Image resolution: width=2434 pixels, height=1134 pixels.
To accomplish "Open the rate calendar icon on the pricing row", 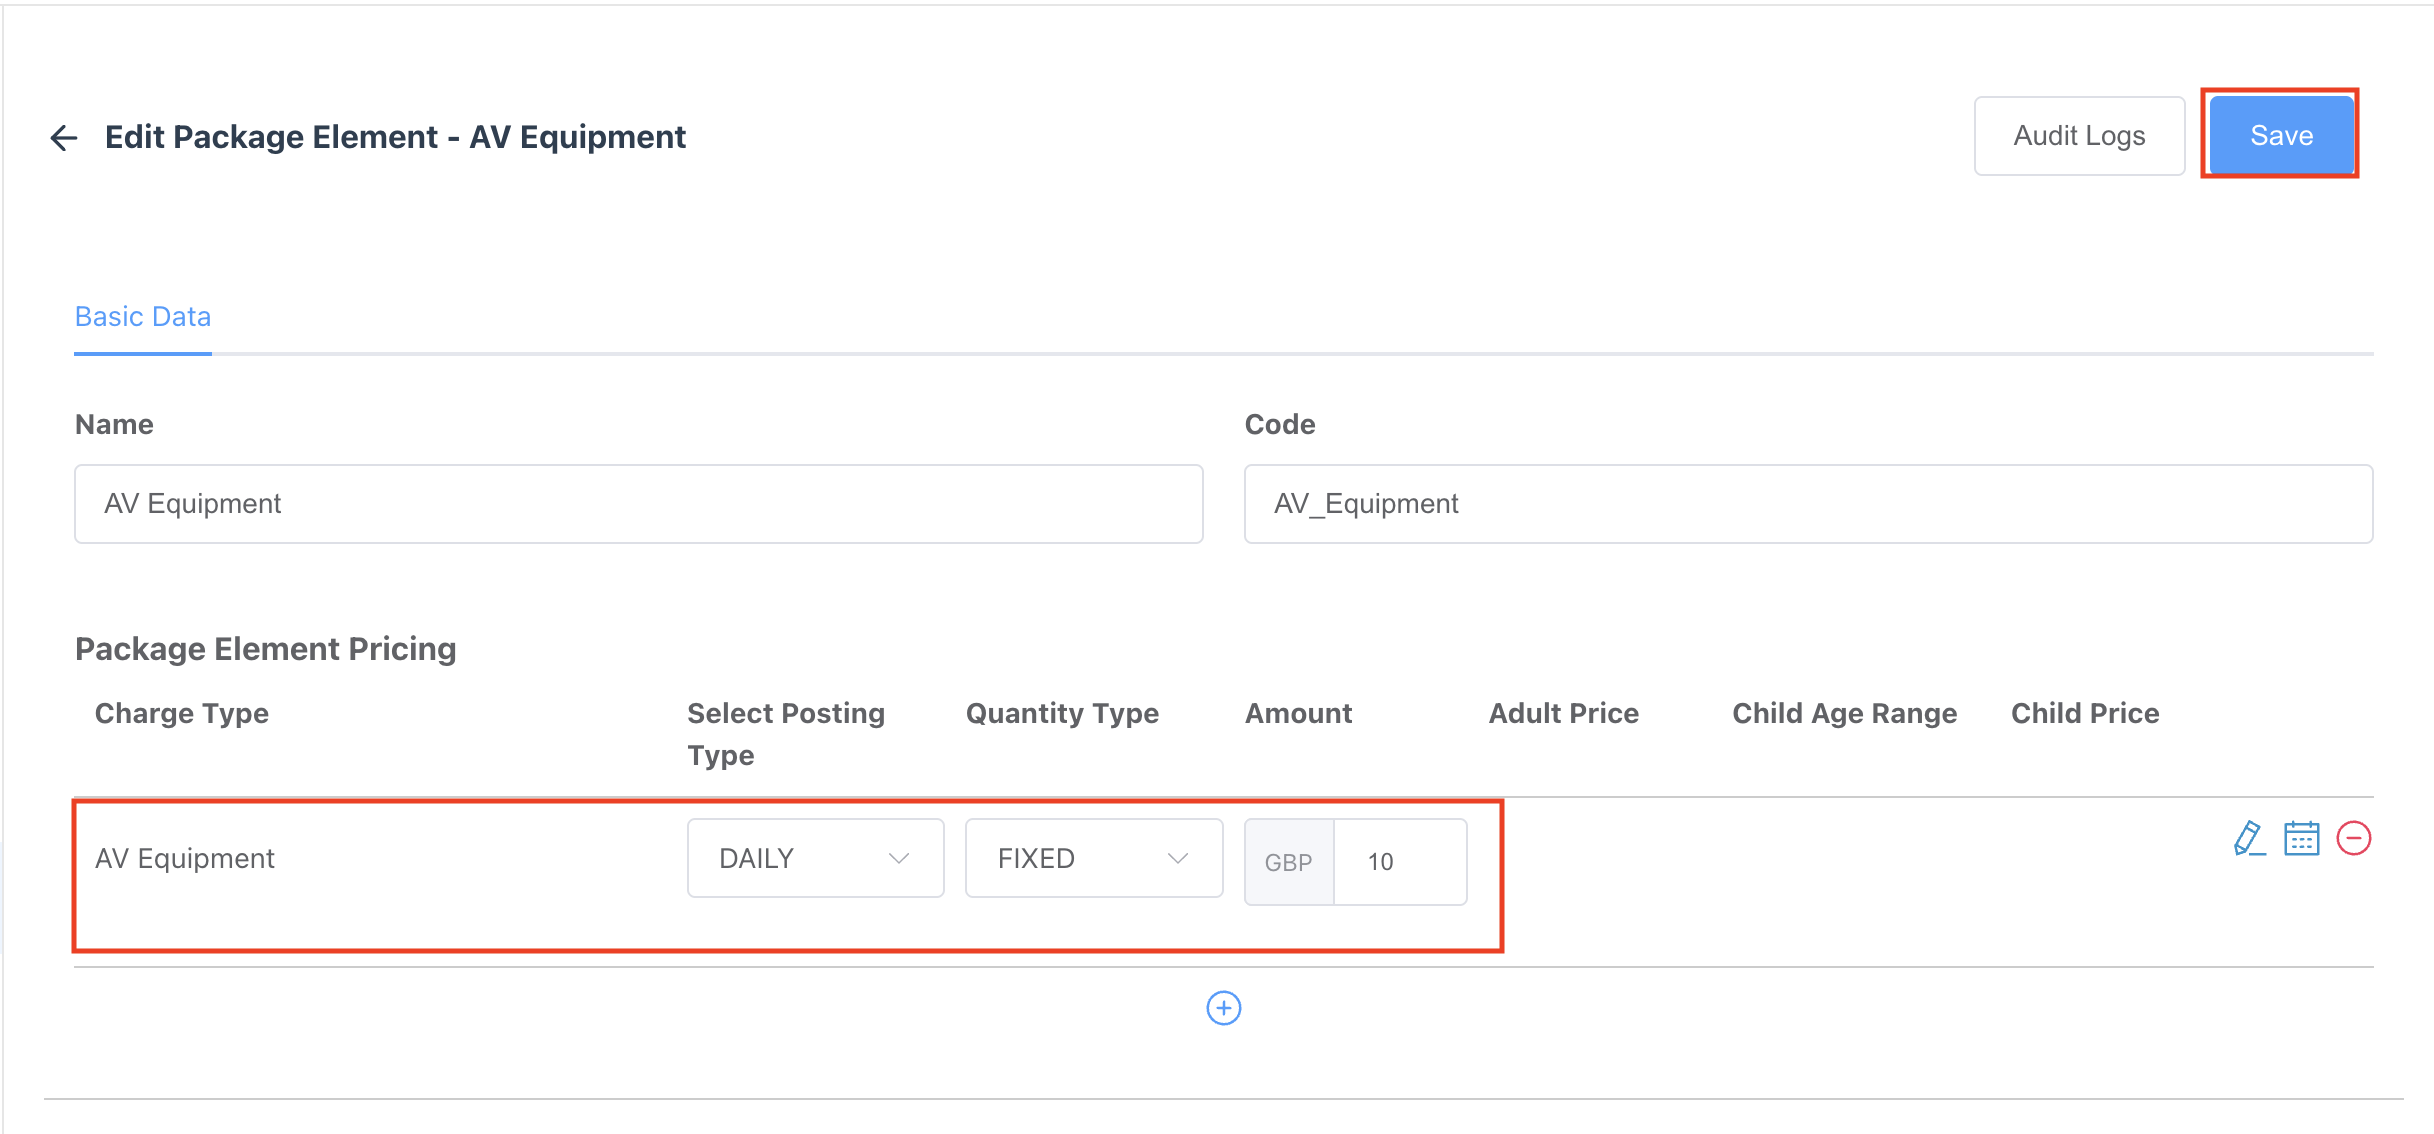I will (x=2302, y=840).
